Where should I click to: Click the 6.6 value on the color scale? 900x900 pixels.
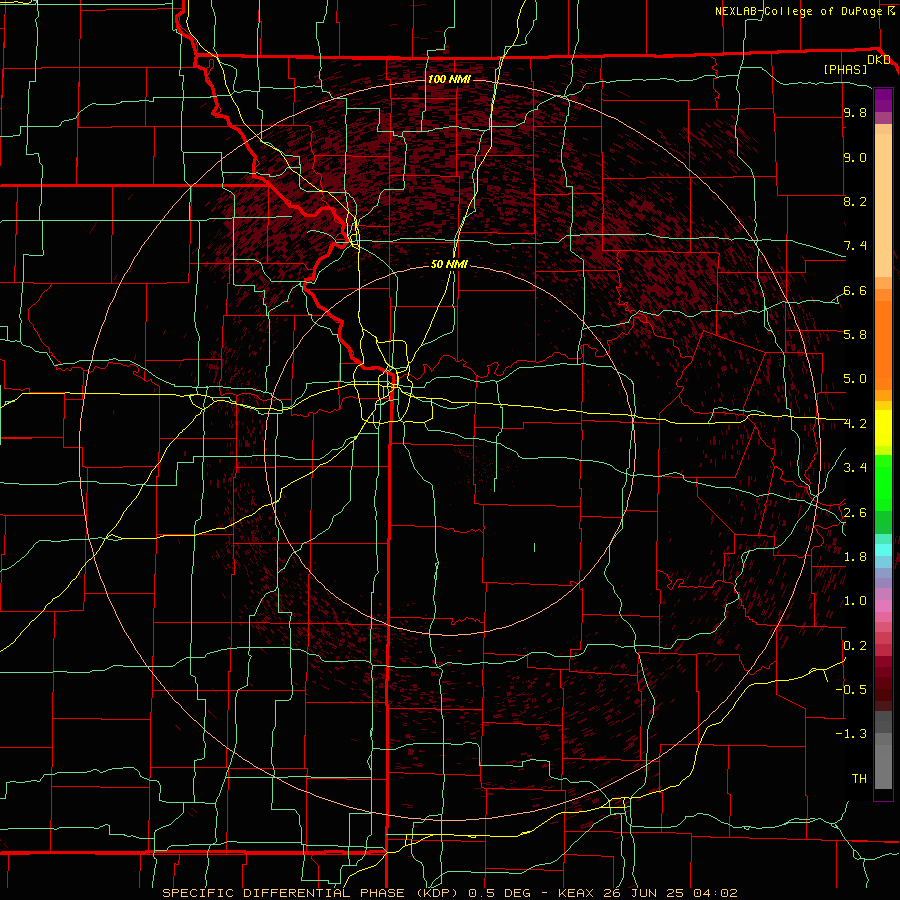coord(855,290)
